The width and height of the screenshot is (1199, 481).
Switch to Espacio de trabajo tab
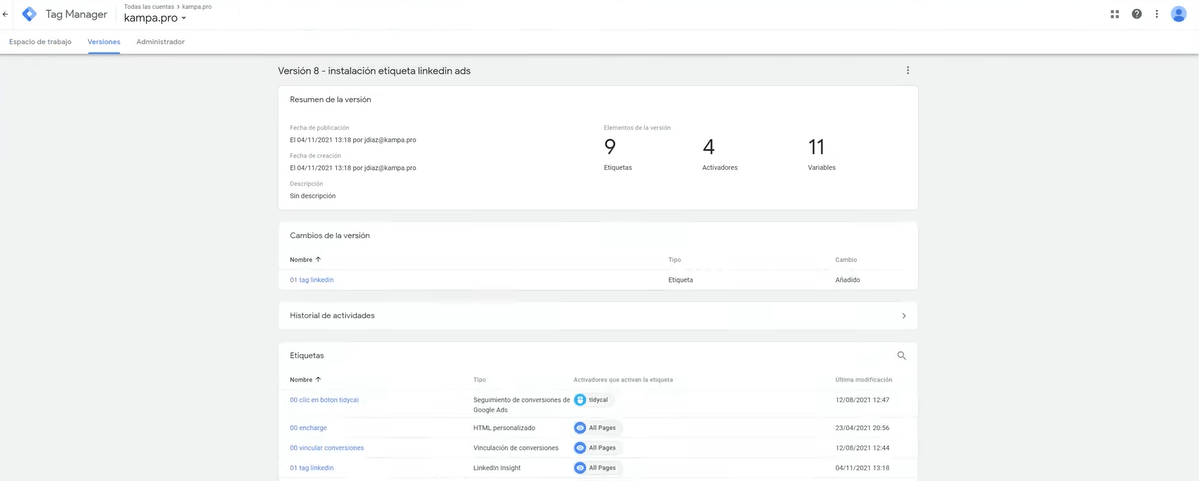tap(41, 42)
